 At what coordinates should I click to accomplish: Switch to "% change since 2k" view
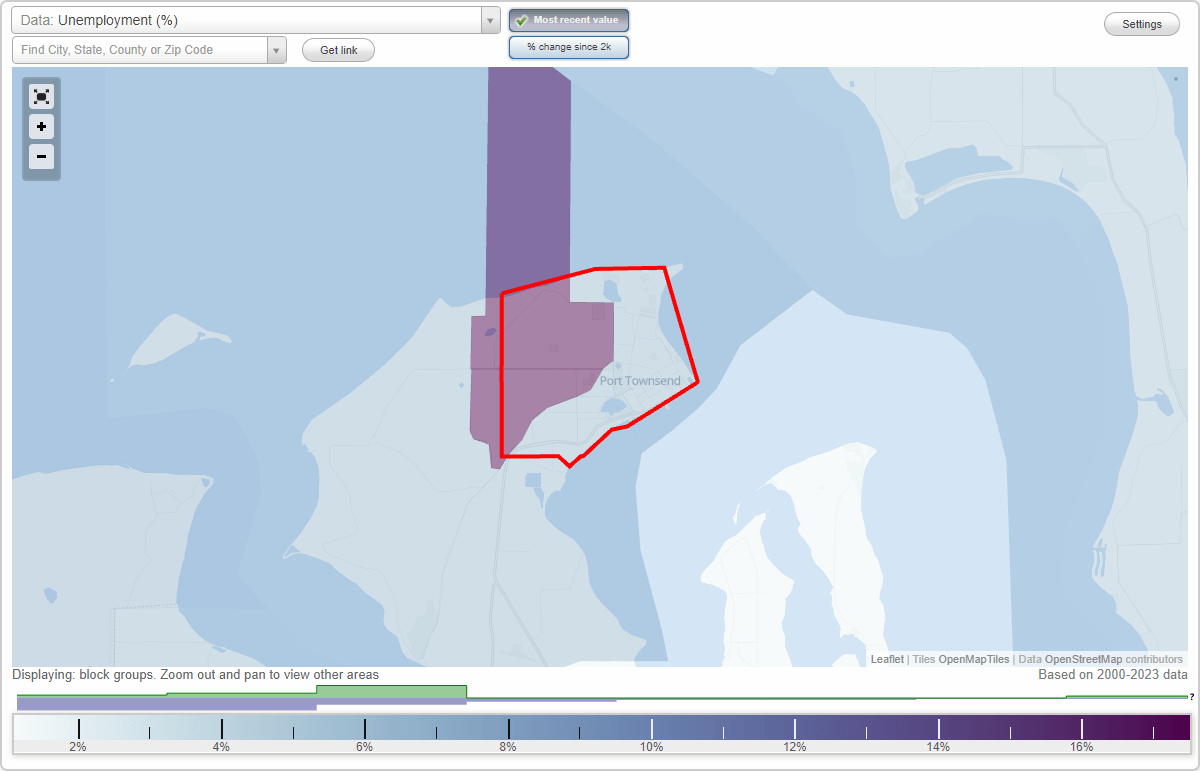pyautogui.click(x=568, y=46)
